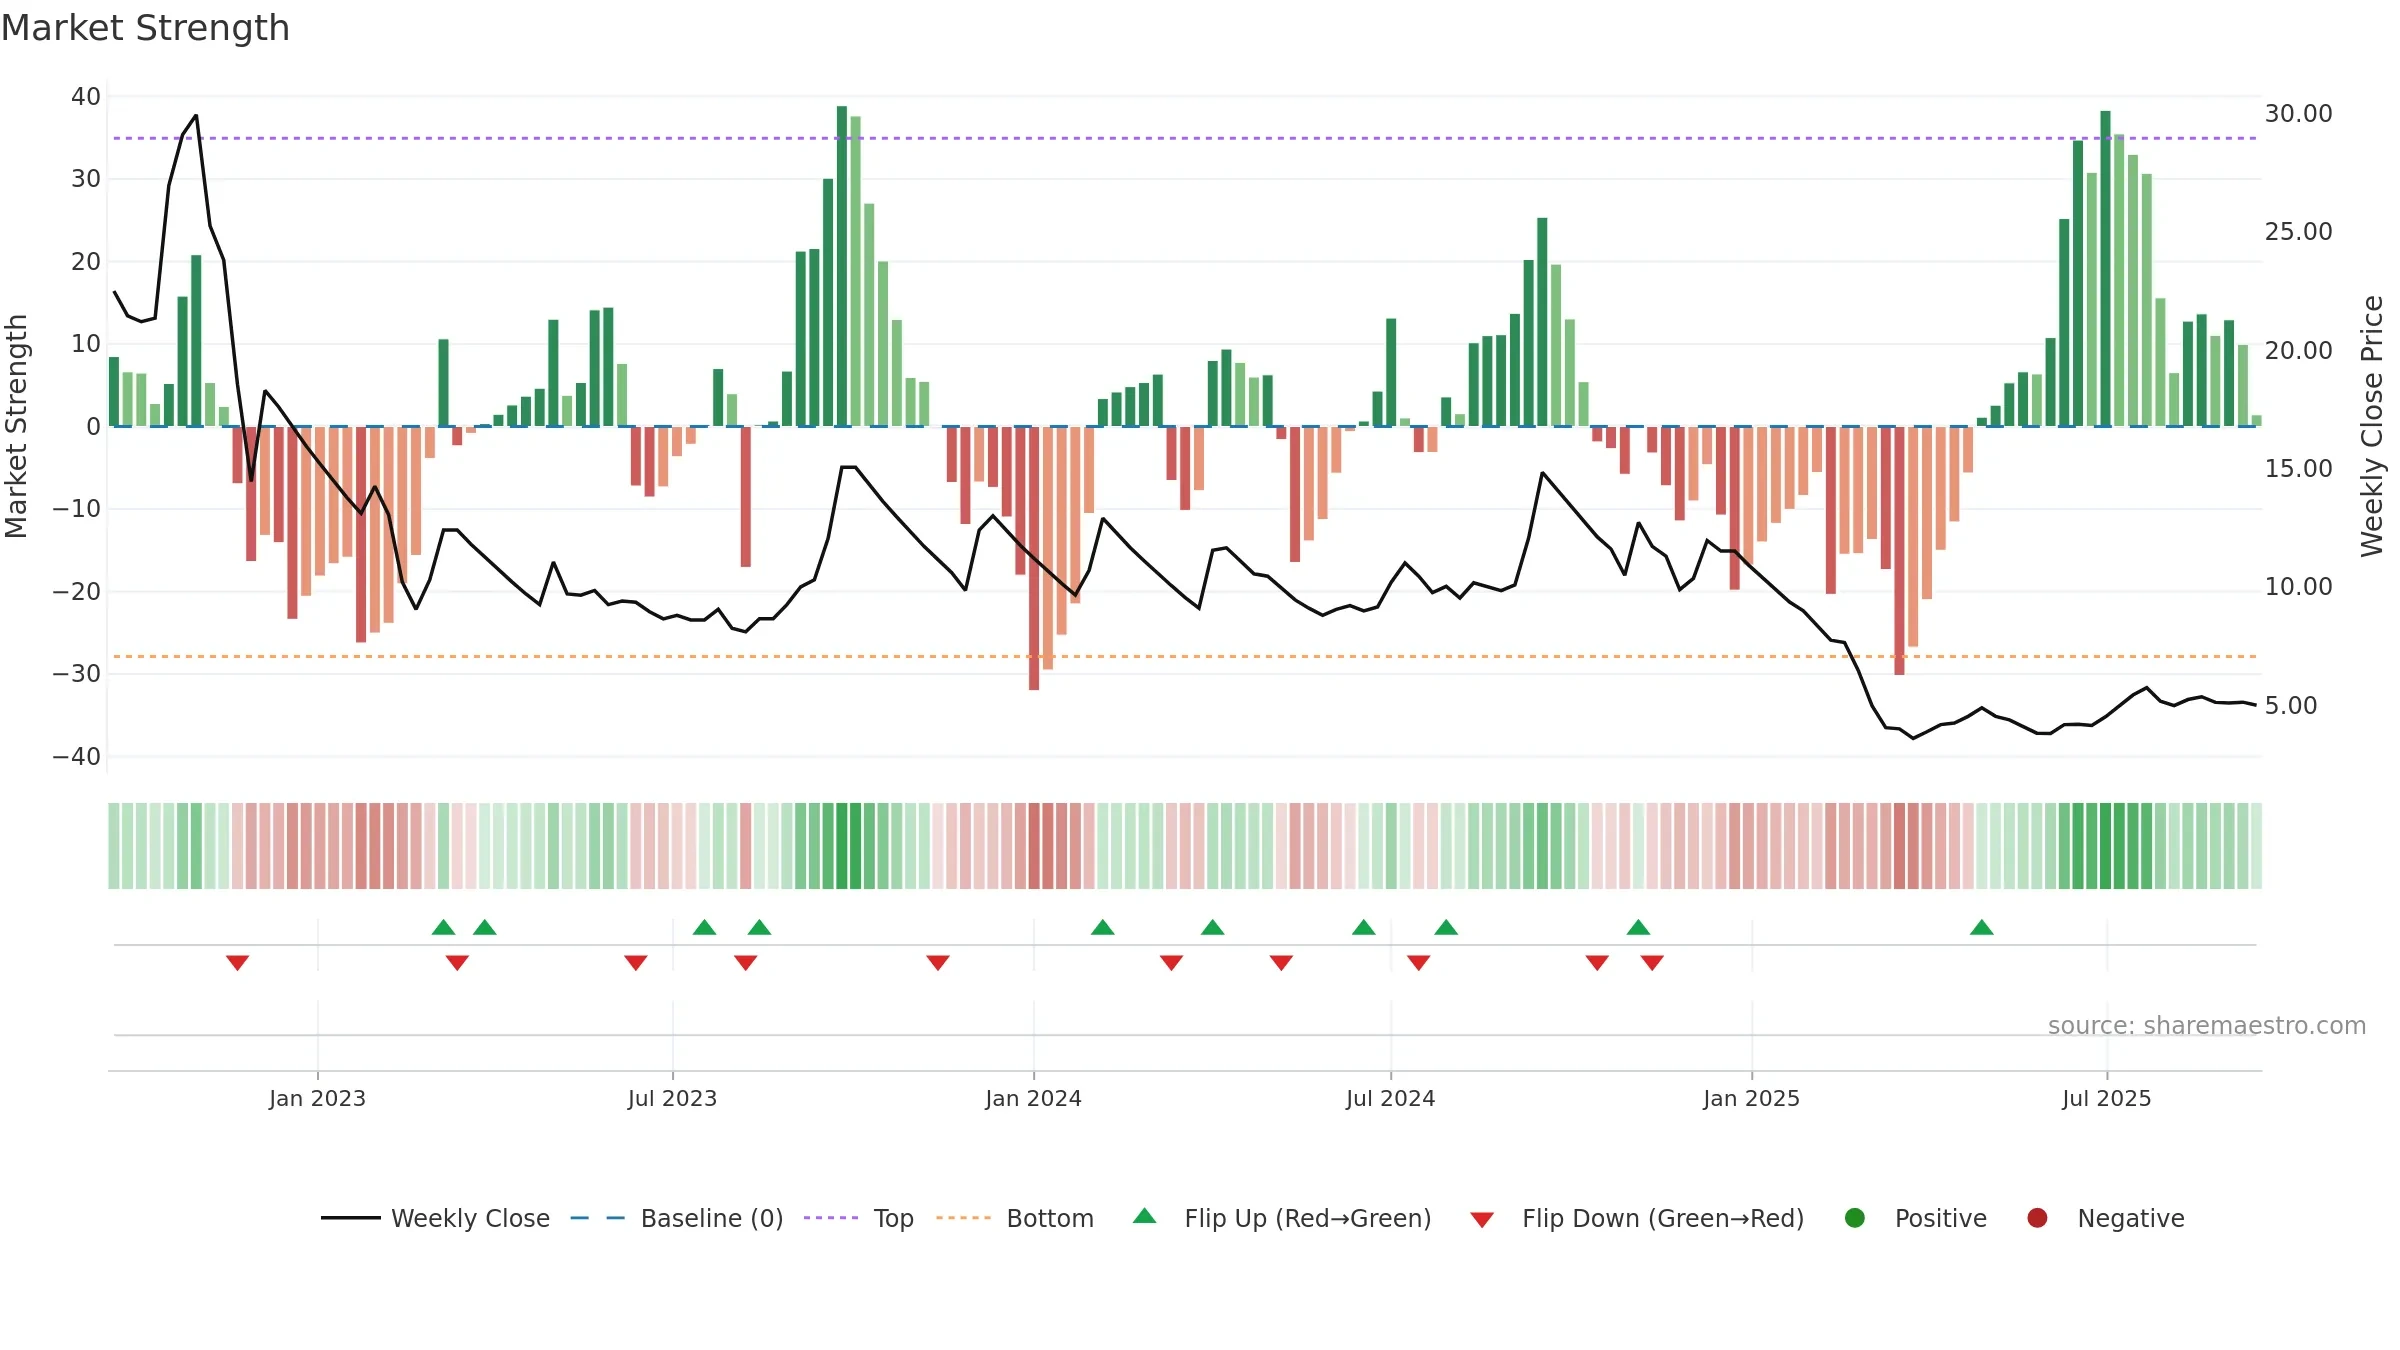Click the darkest green heat-strip cell near Jul 2025
This screenshot has width=2400, height=1350.
tap(2105, 846)
